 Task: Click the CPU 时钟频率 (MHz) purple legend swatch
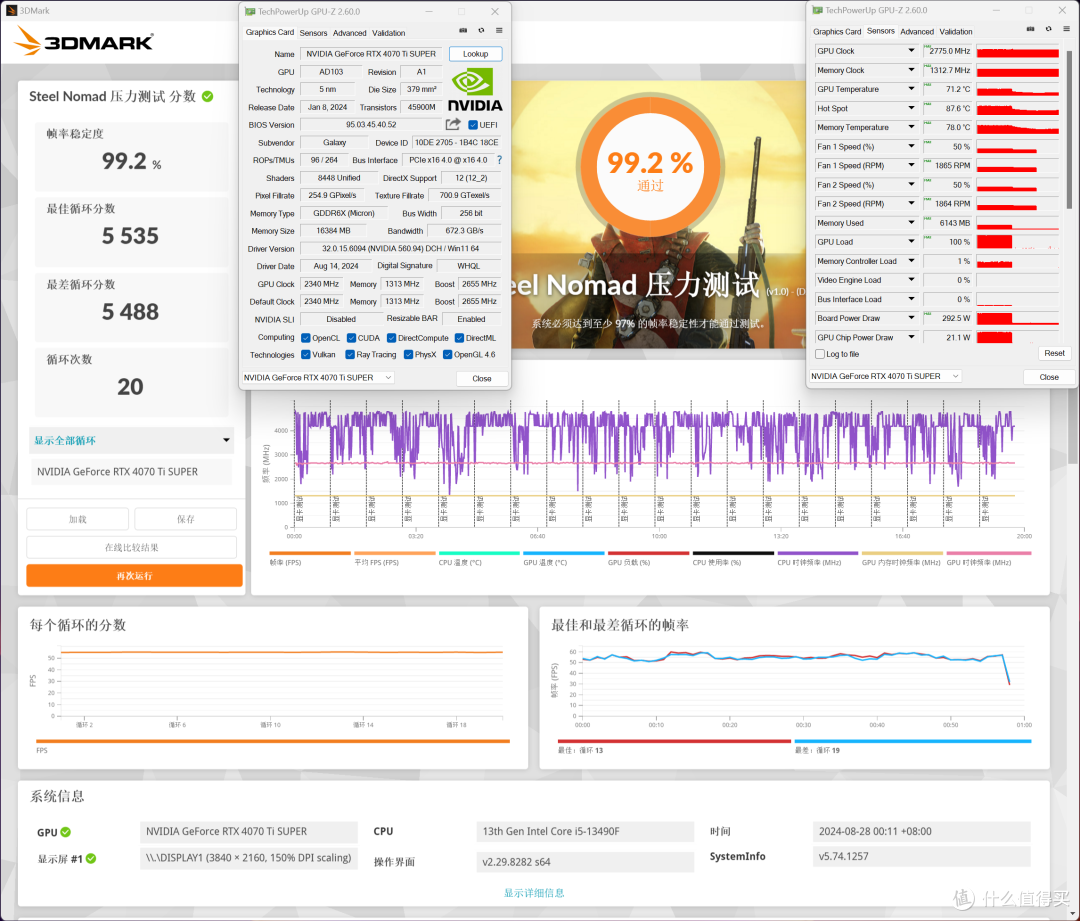(x=818, y=553)
